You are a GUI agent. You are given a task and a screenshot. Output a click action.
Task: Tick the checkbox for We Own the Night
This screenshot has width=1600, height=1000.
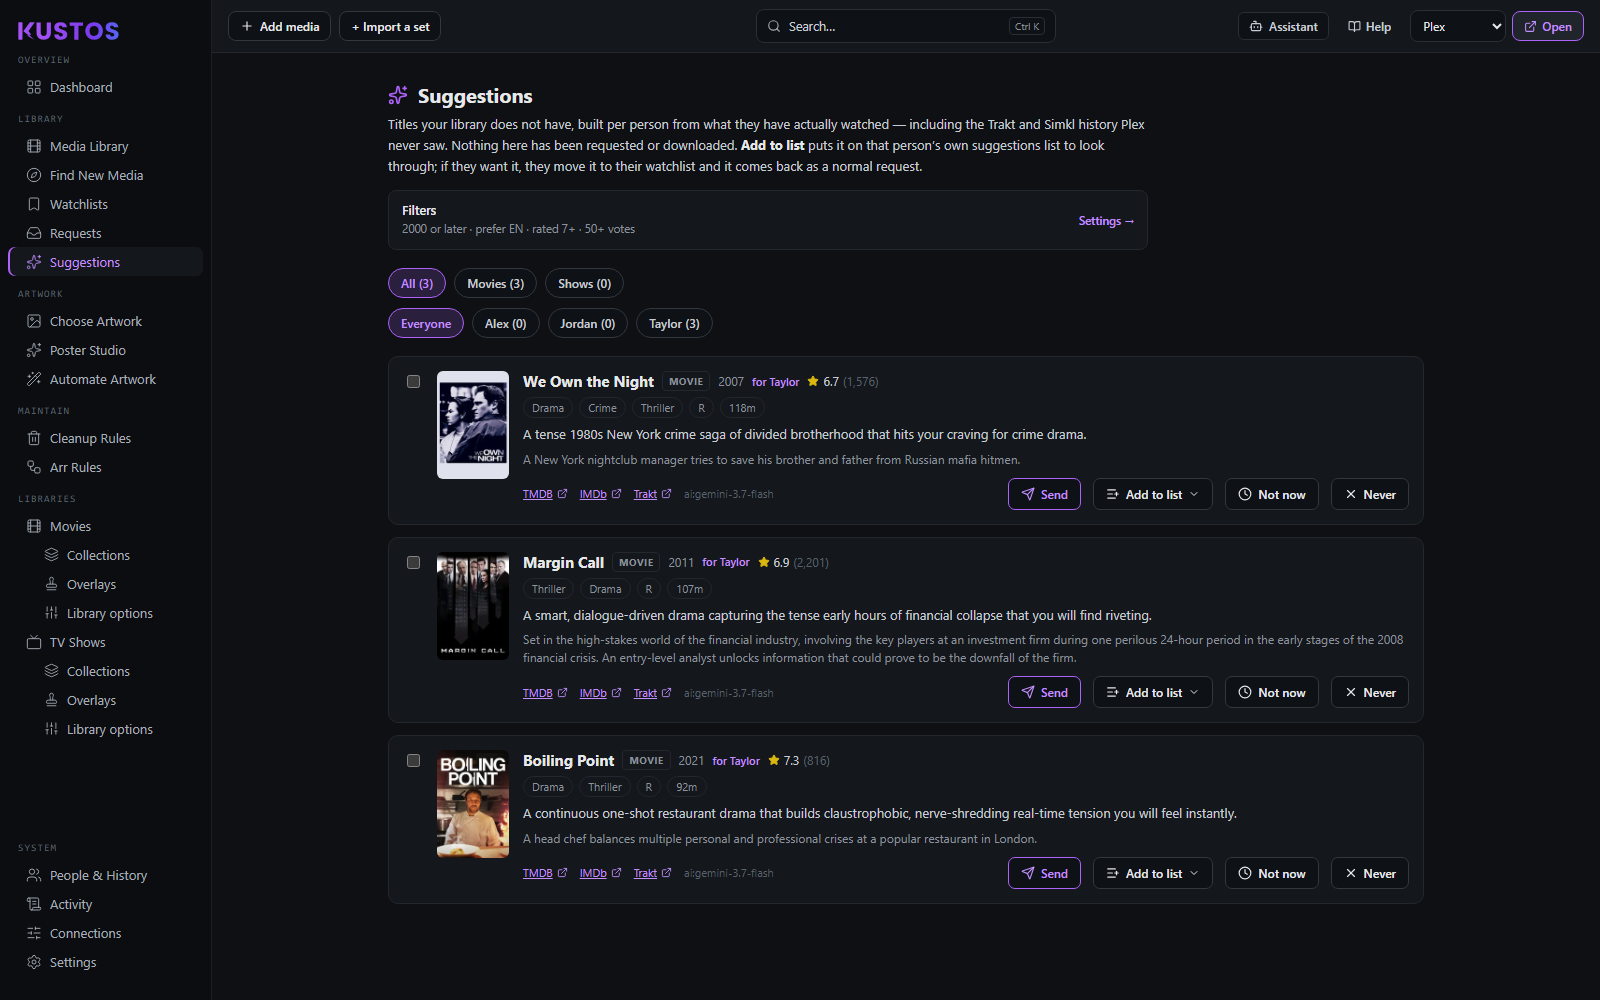click(x=413, y=381)
